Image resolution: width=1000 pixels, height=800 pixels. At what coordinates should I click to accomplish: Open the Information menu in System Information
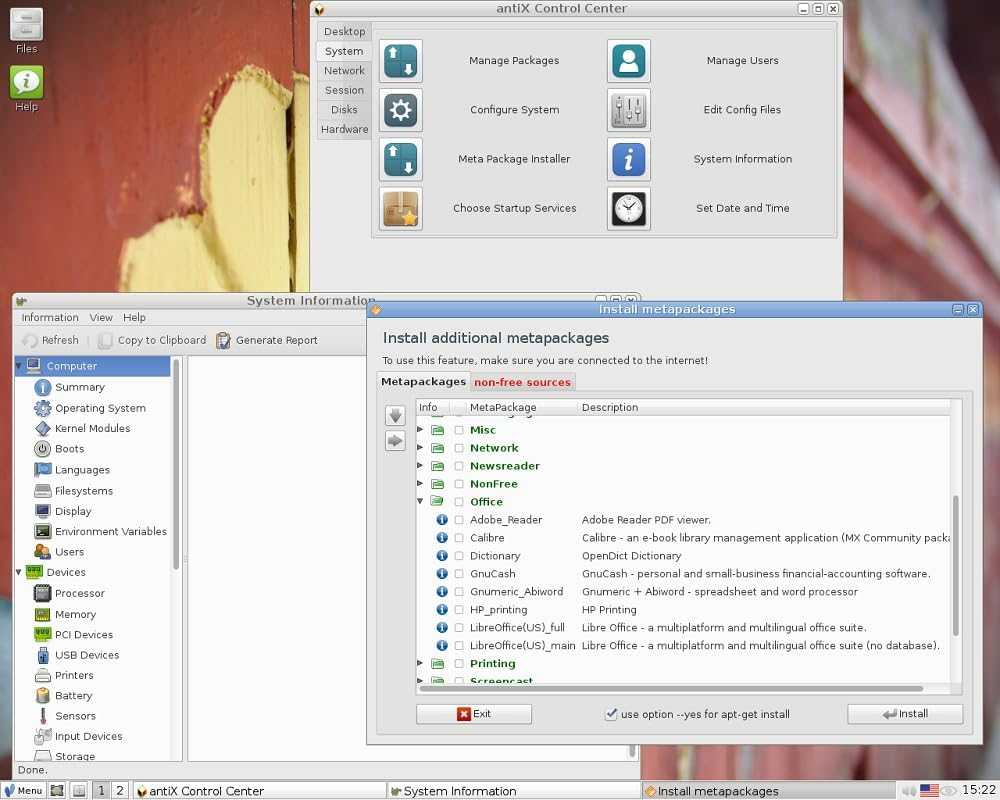[48, 317]
